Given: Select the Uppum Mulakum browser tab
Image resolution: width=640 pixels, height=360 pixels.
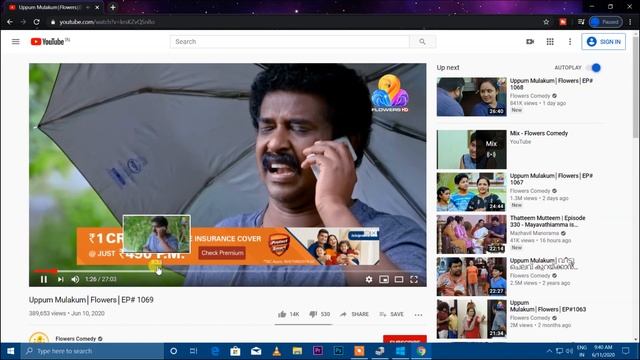Looking at the screenshot, I should click(x=53, y=7).
